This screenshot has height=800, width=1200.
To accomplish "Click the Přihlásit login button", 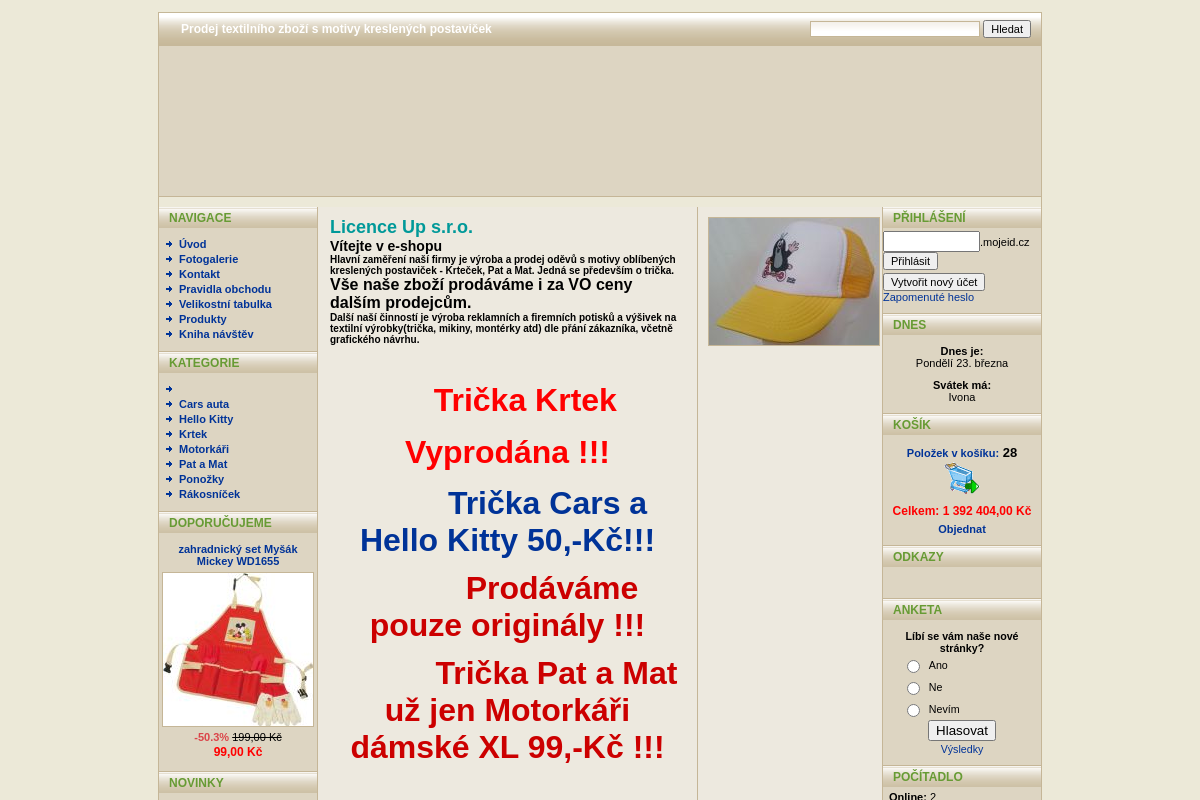I will 910,261.
